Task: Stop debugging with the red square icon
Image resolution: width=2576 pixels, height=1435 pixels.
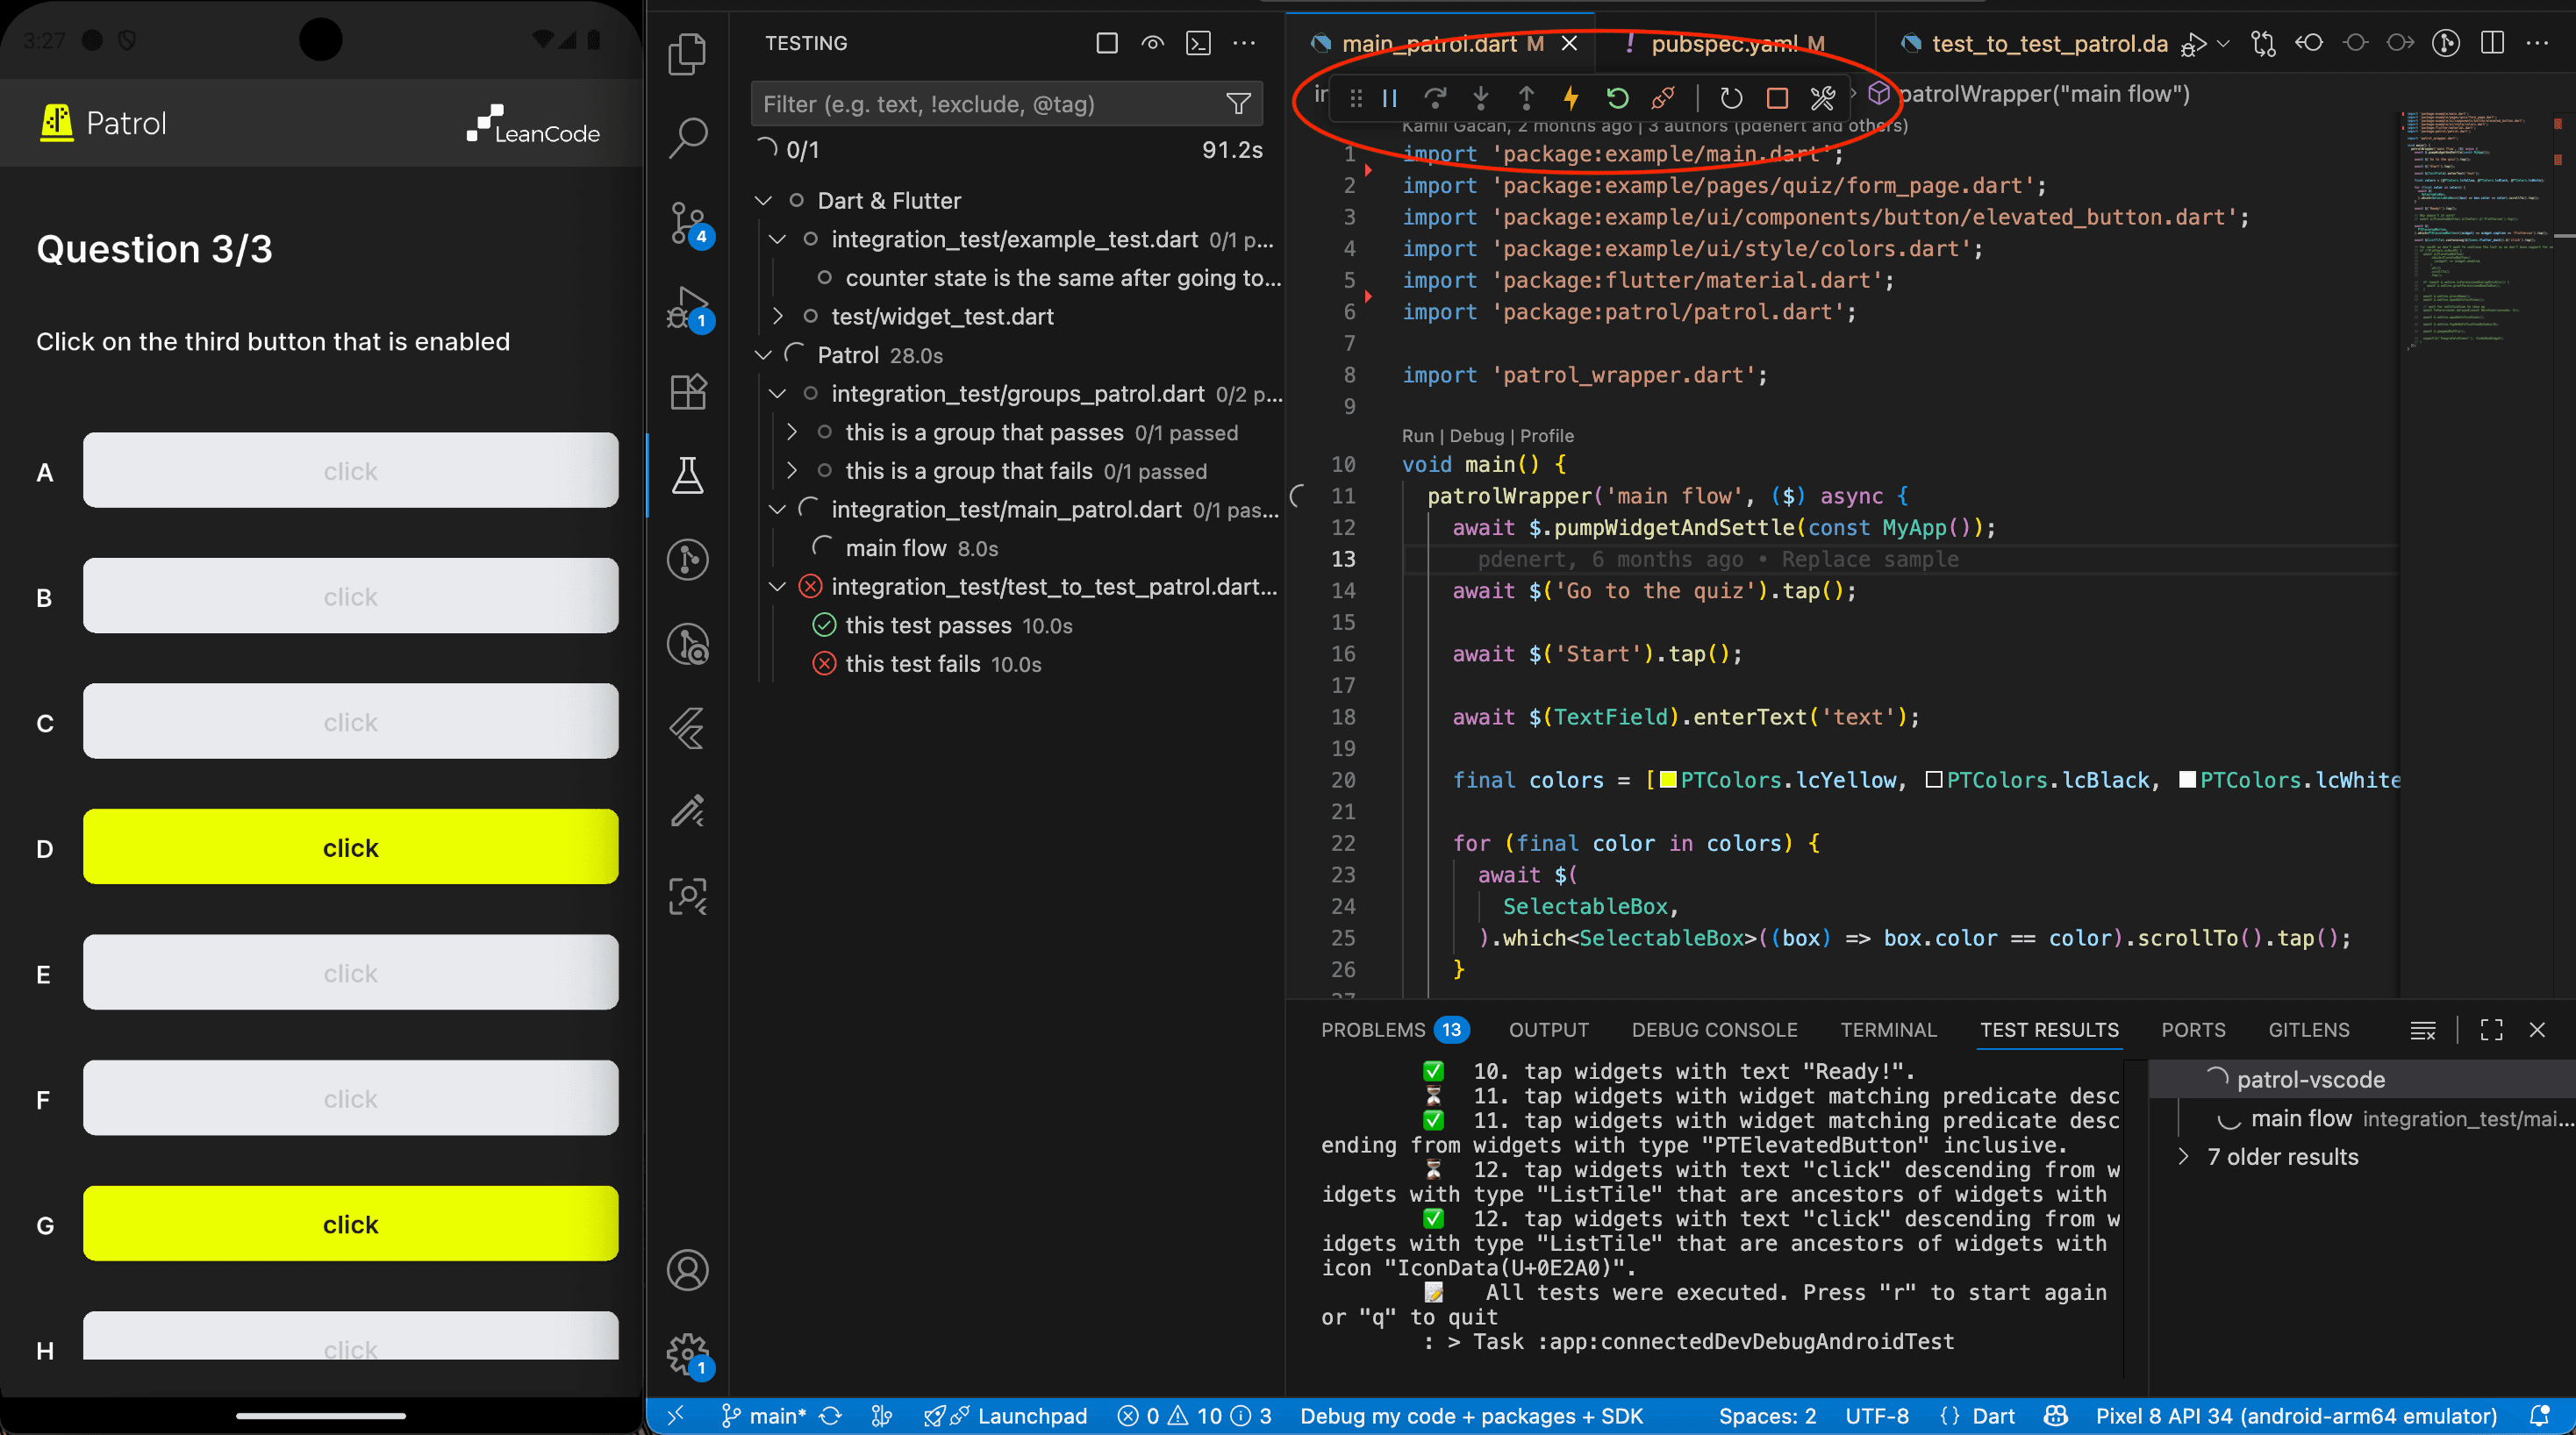Action: coord(1777,98)
